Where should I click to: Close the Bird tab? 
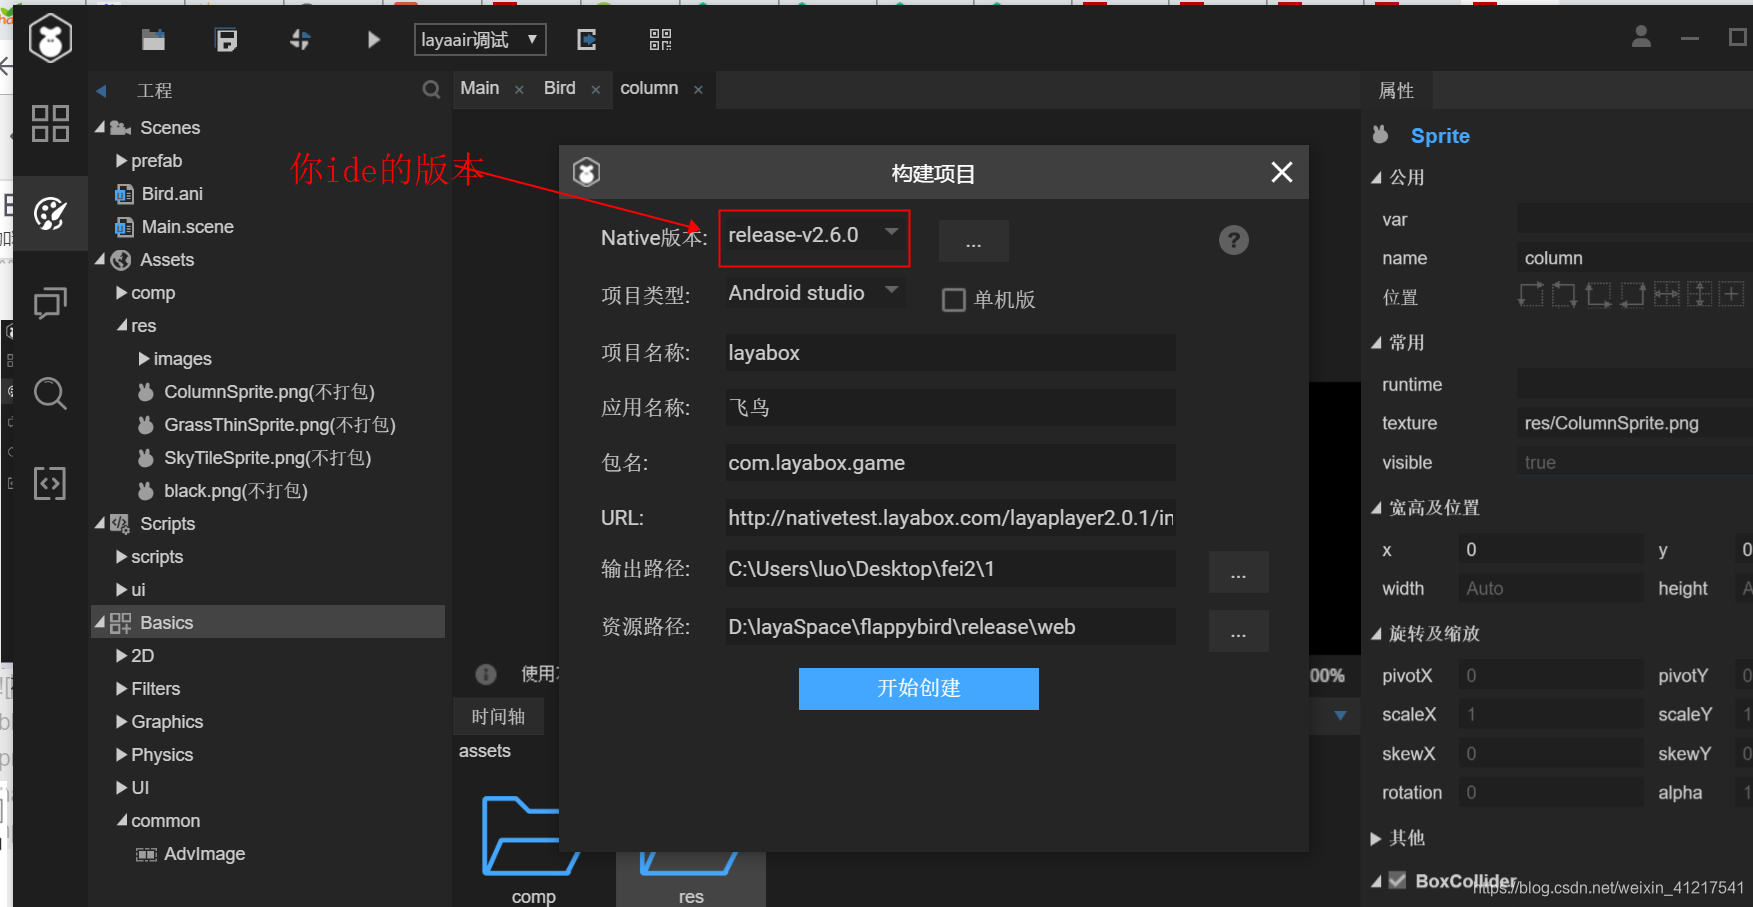(596, 90)
